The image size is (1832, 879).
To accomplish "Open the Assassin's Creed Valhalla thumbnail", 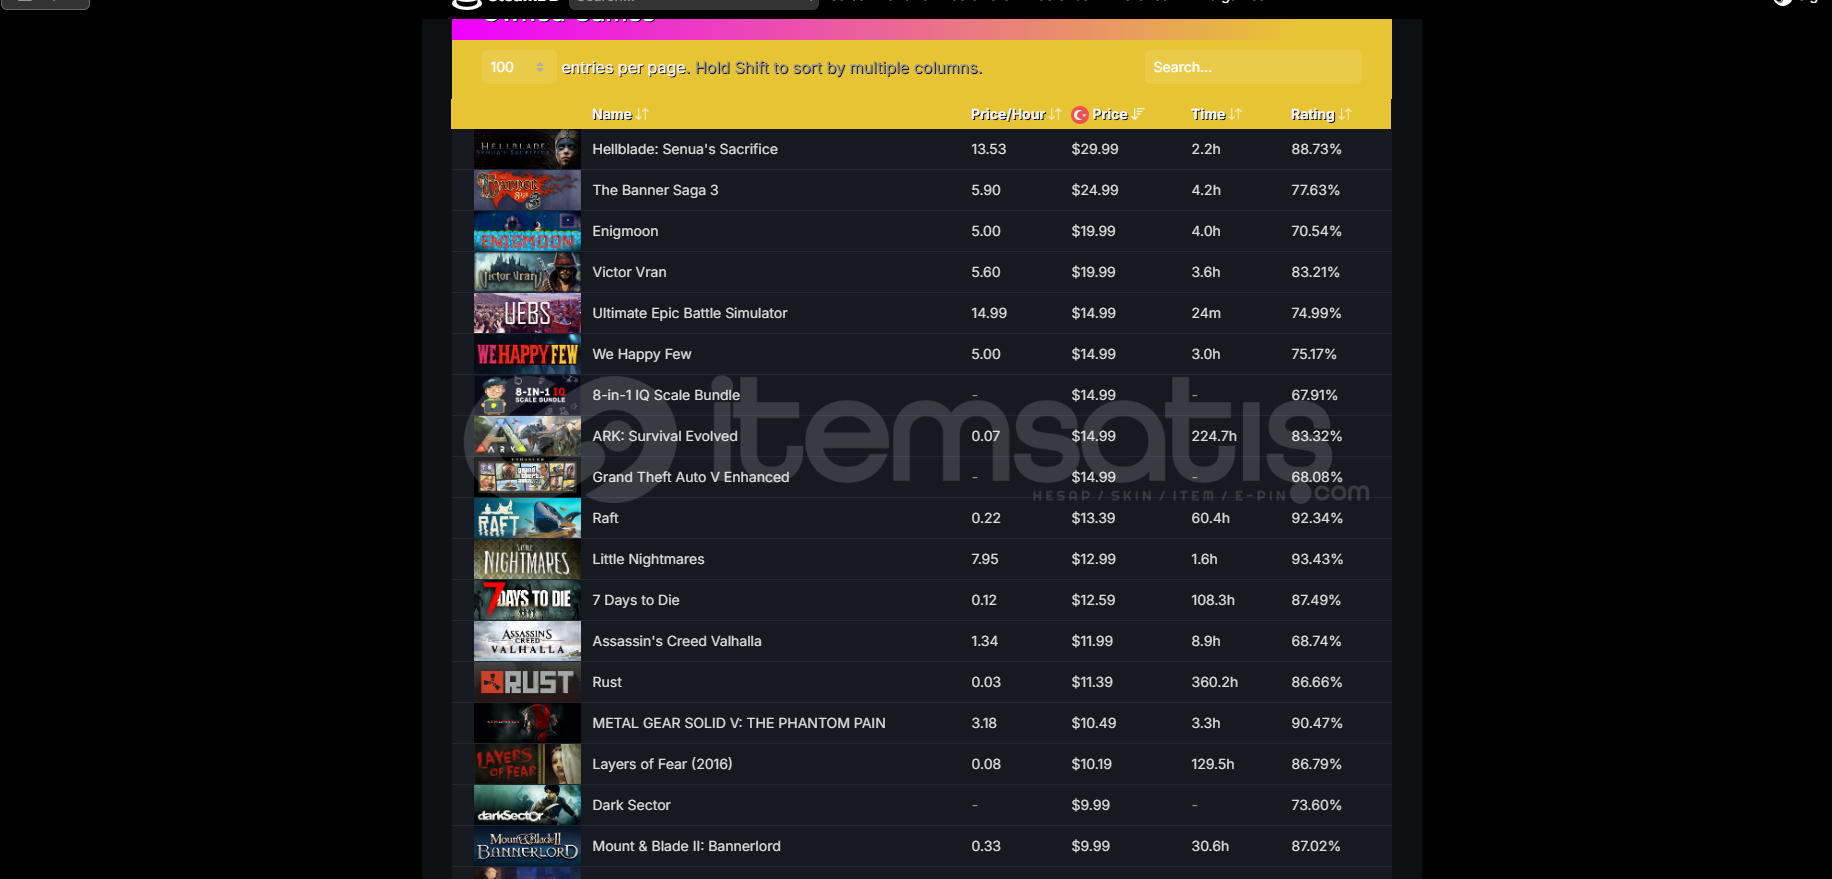I will [527, 641].
